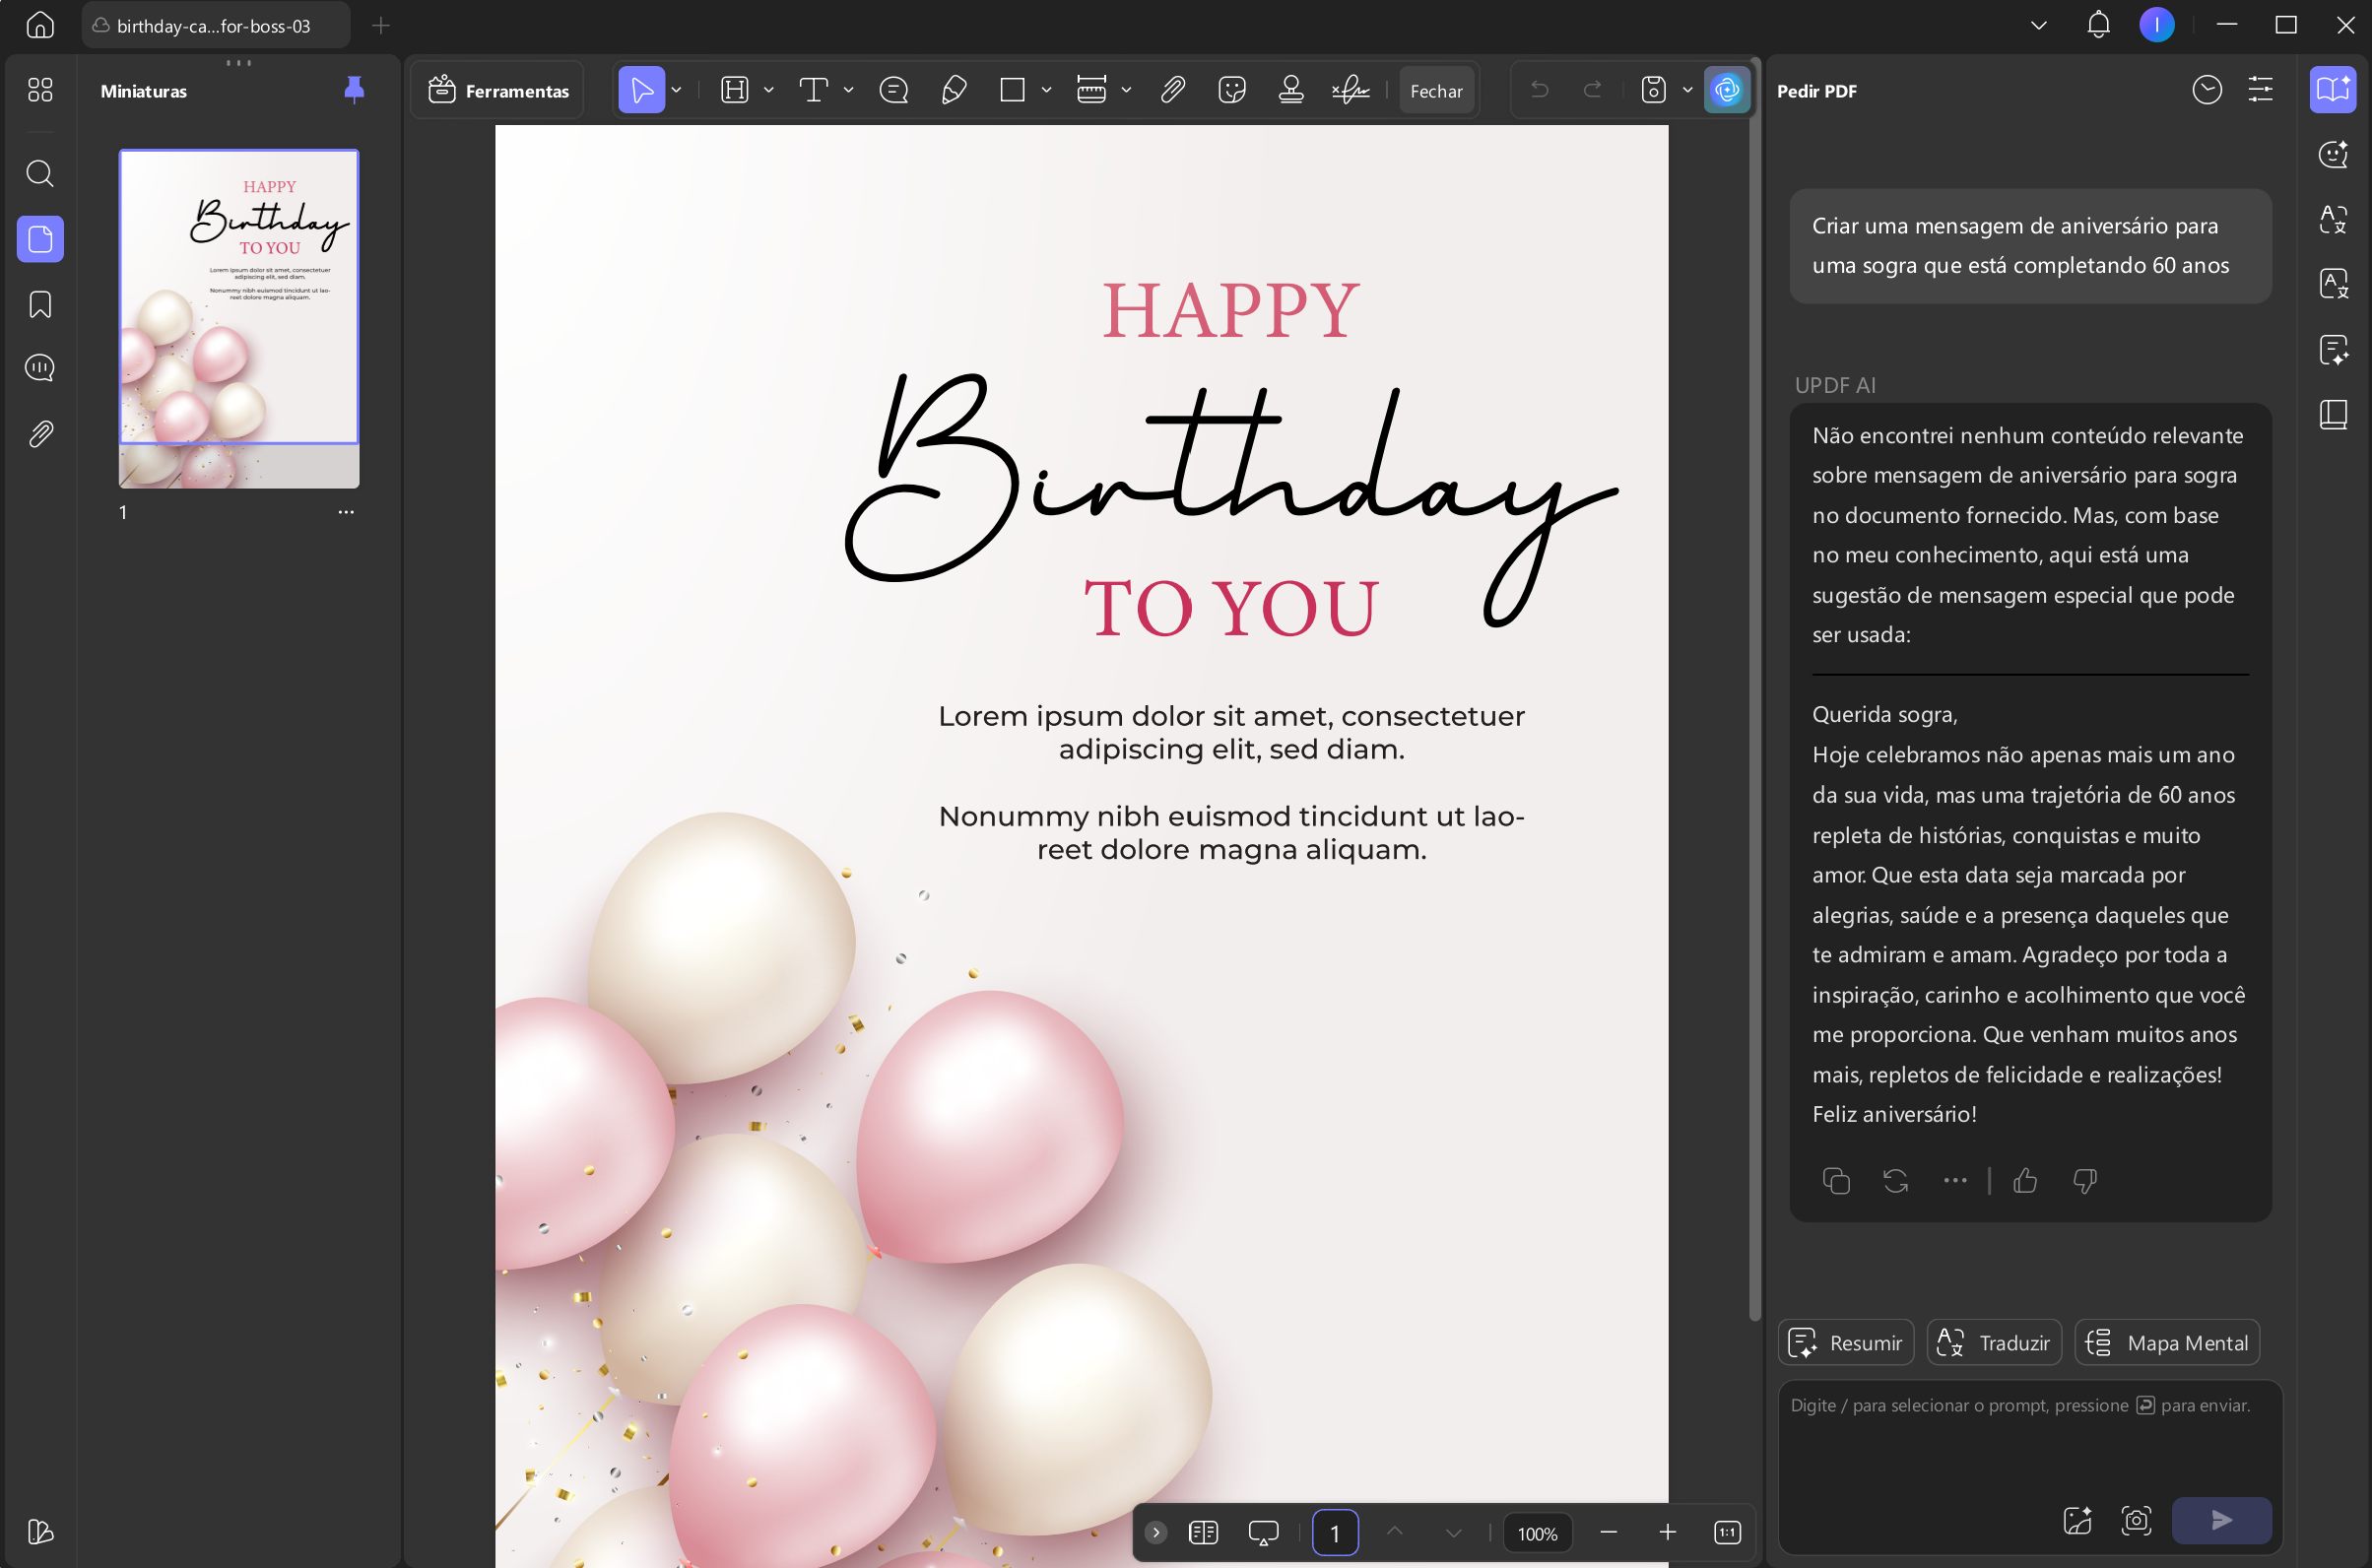Image resolution: width=2372 pixels, height=1568 pixels.
Task: Expand the rectangle shape dropdown arrow
Action: pos(1046,90)
